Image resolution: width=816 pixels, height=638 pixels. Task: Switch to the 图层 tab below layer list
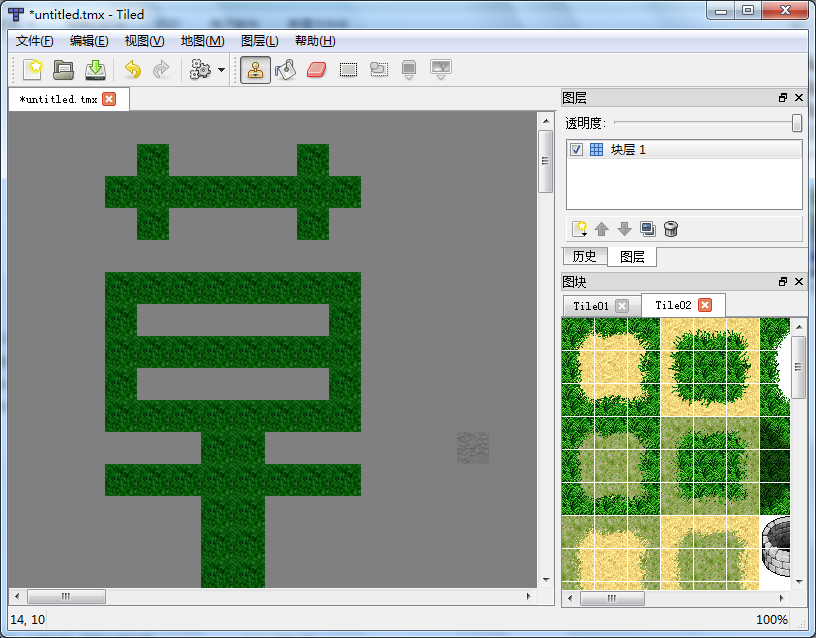(632, 257)
